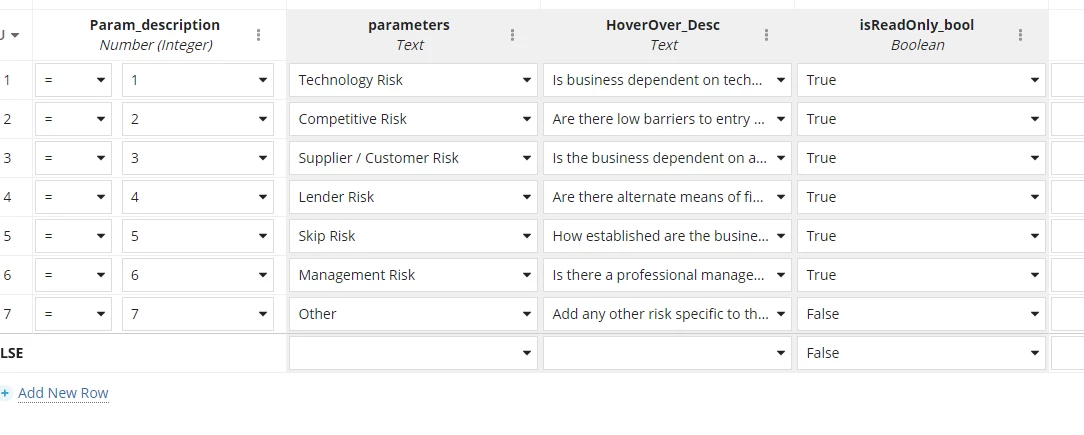Click the sort arrow in the first column header
The height and width of the screenshot is (435, 1084).
pyautogui.click(x=15, y=35)
